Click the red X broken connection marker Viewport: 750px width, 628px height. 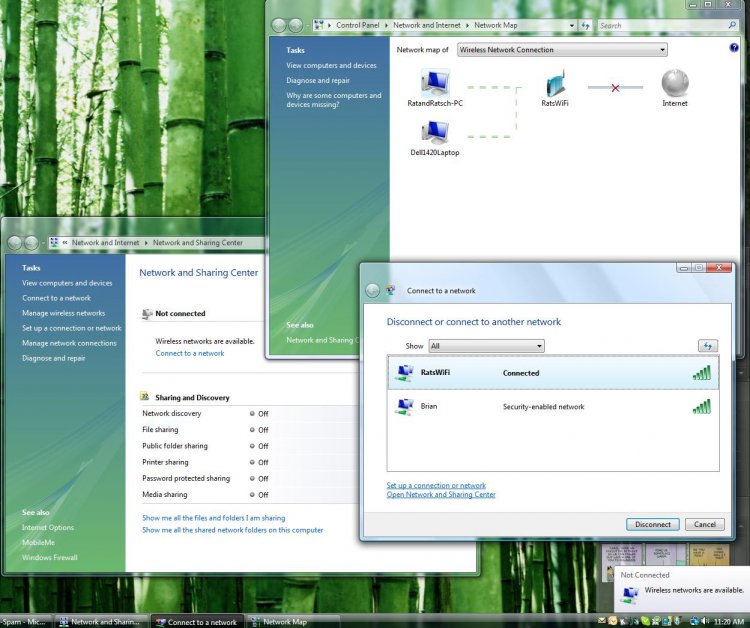616,88
